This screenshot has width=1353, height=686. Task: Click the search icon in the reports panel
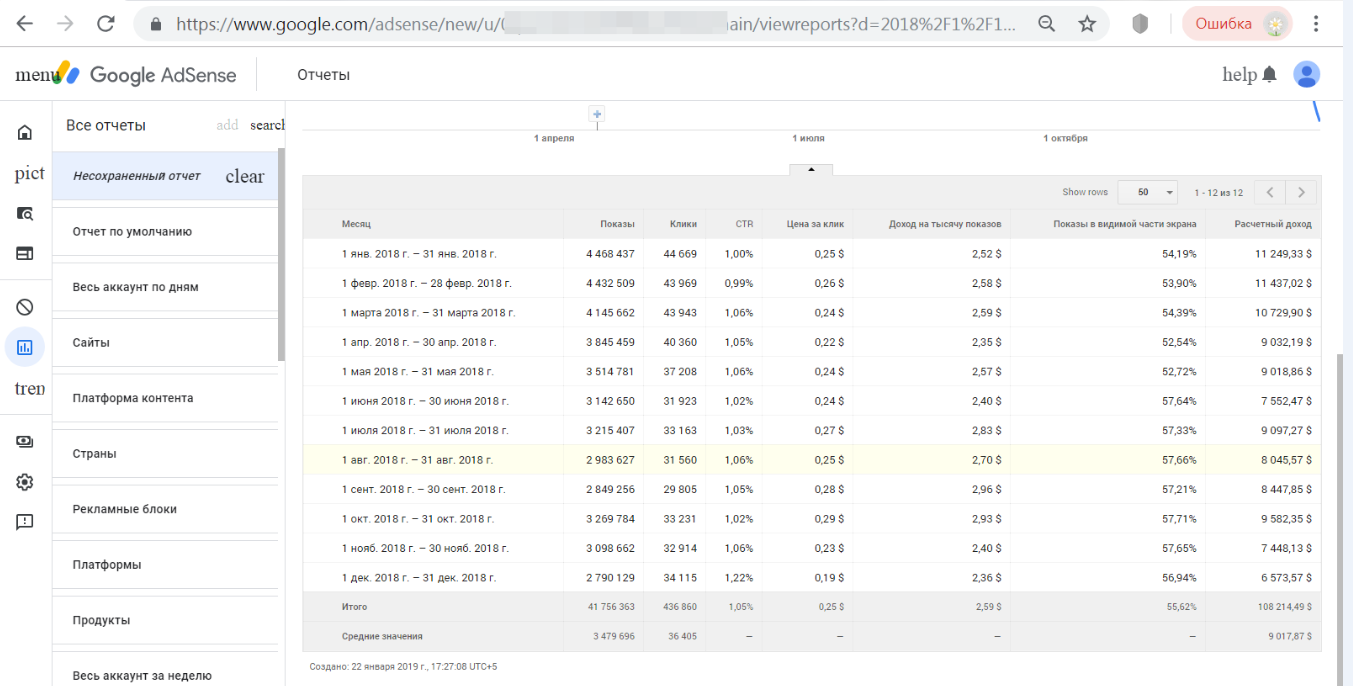(267, 125)
